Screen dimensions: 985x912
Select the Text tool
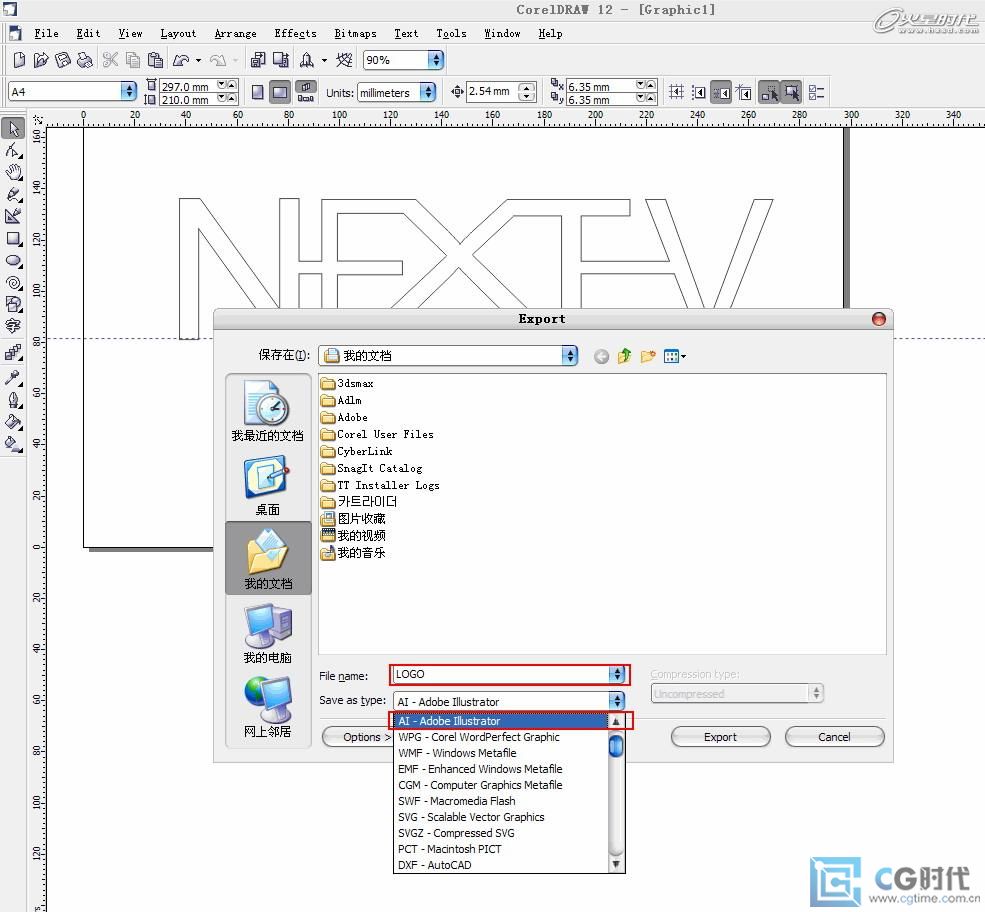pyautogui.click(x=13, y=325)
